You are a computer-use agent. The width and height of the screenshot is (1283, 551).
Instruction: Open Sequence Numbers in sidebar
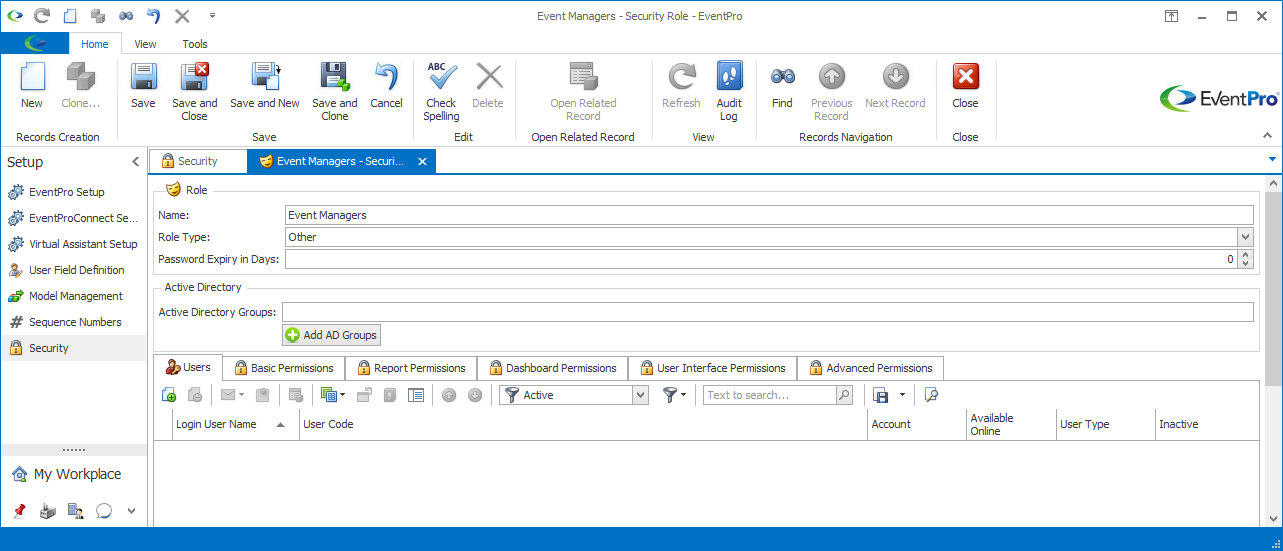(x=75, y=322)
